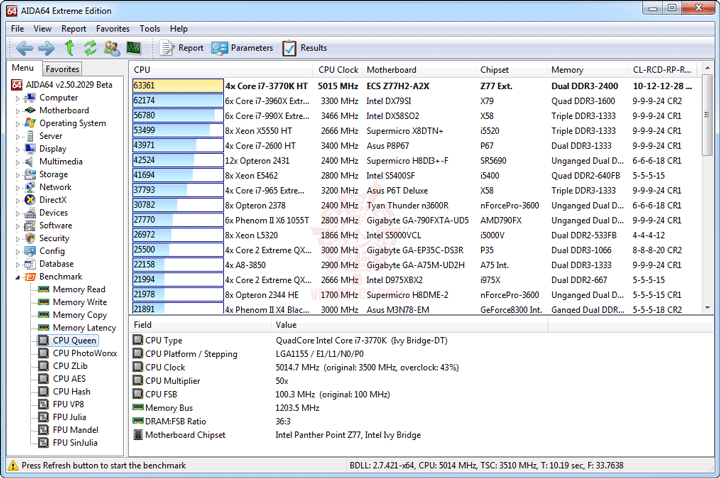The height and width of the screenshot is (478, 720).
Task: Select the FPU Mandel benchmark
Action: (x=75, y=430)
